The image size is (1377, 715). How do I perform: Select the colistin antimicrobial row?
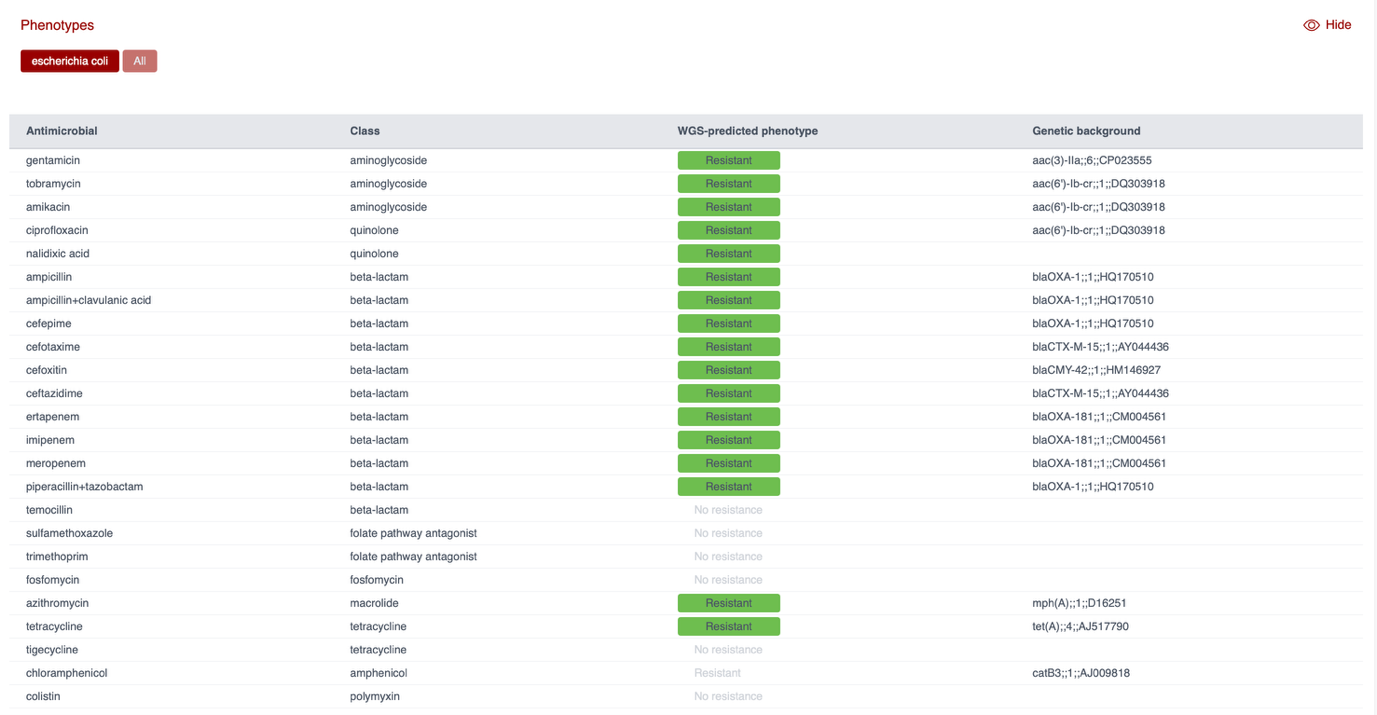pyautogui.click(x=43, y=696)
